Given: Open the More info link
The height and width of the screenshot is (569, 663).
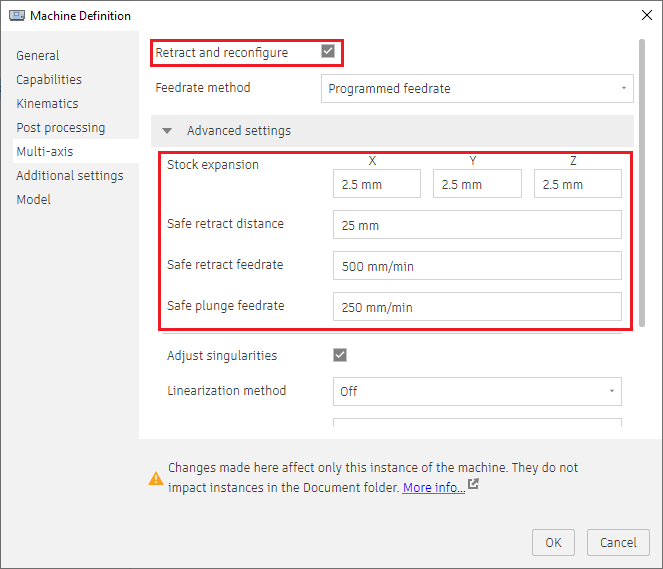Looking at the screenshot, I should (434, 487).
